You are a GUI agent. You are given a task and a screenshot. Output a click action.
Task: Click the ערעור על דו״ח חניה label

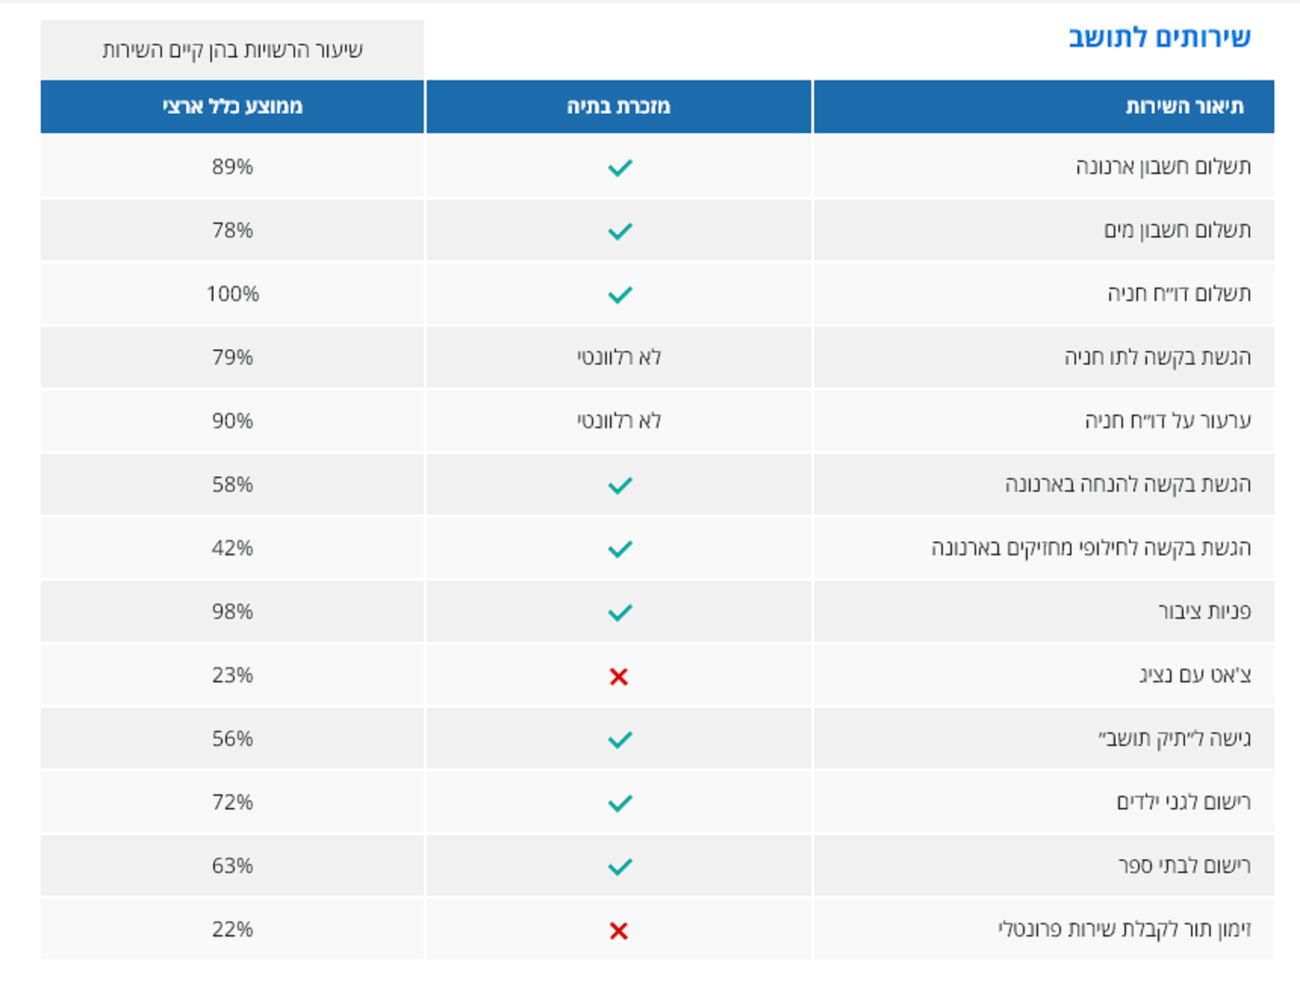click(1167, 421)
